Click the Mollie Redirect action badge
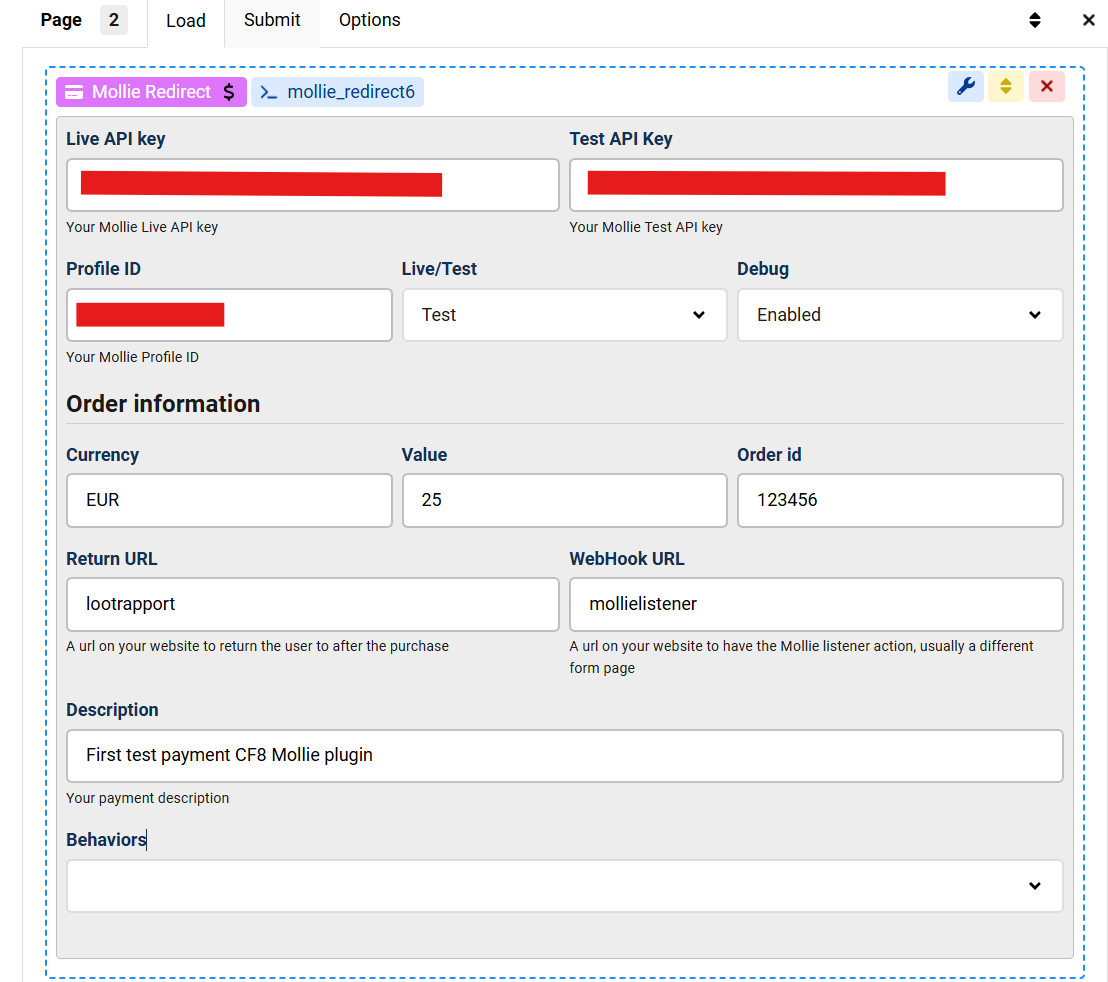Viewport: 1108px width, 982px height. click(x=151, y=92)
